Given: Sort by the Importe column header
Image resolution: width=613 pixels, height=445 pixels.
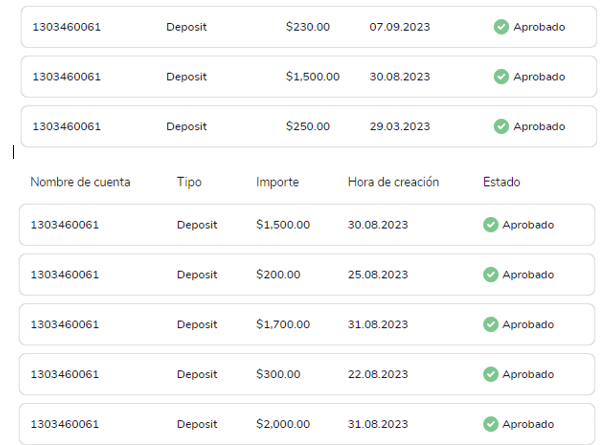Looking at the screenshot, I should [277, 182].
